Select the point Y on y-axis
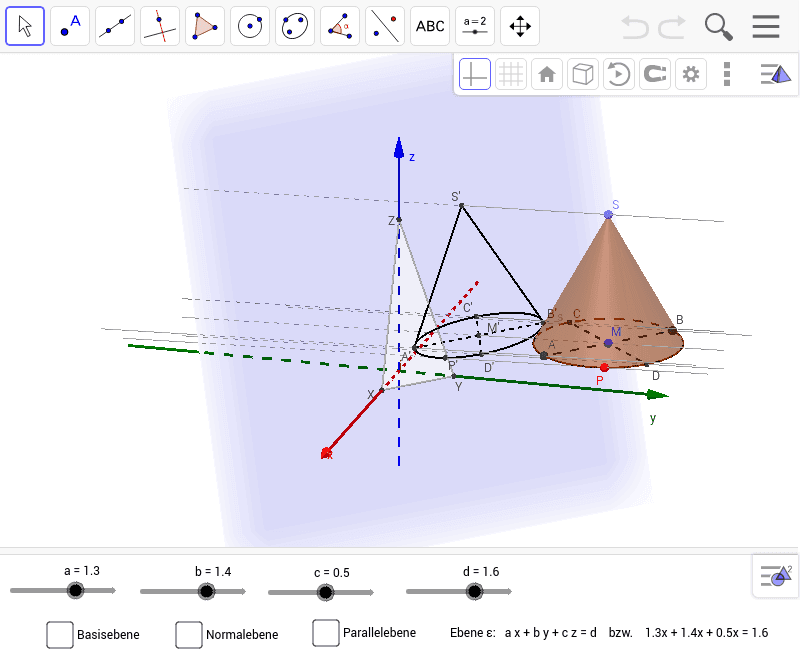800x660 pixels. tap(453, 376)
